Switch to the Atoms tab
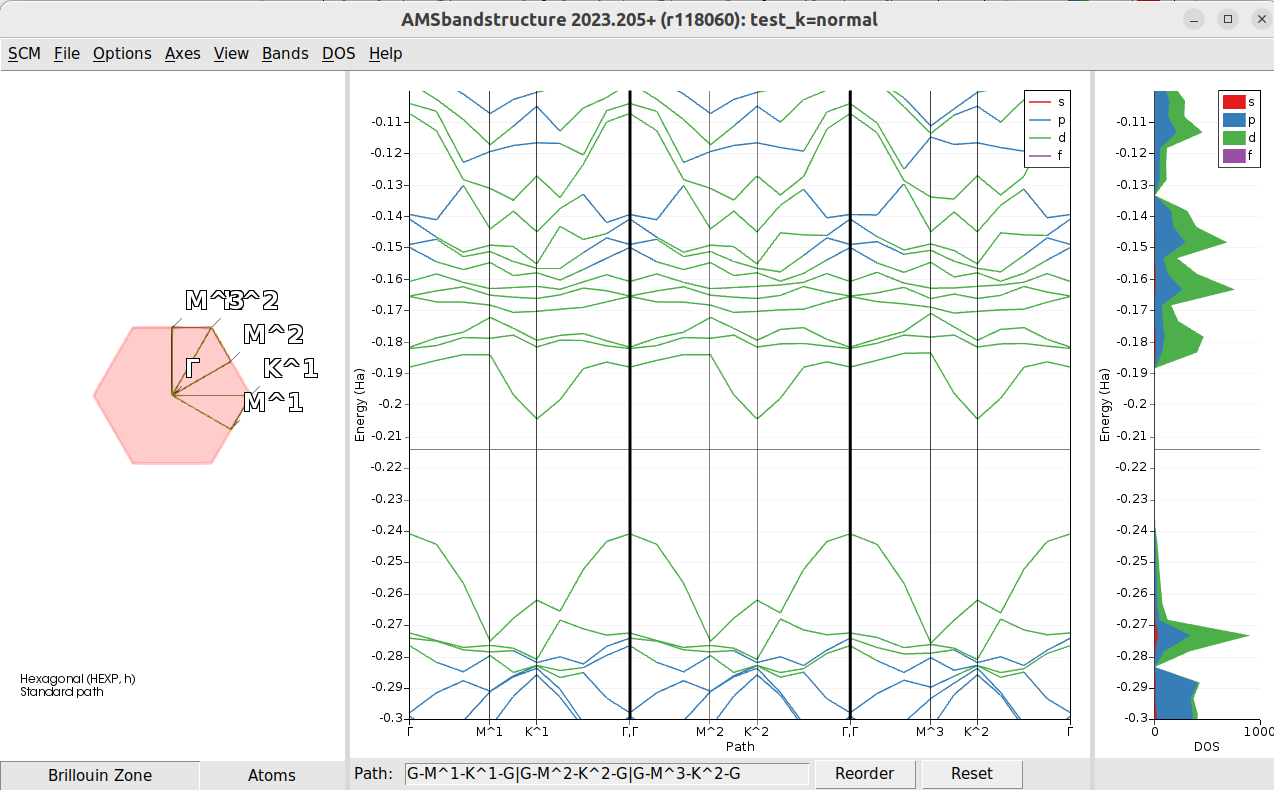Image resolution: width=1274 pixels, height=790 pixels. point(272,775)
